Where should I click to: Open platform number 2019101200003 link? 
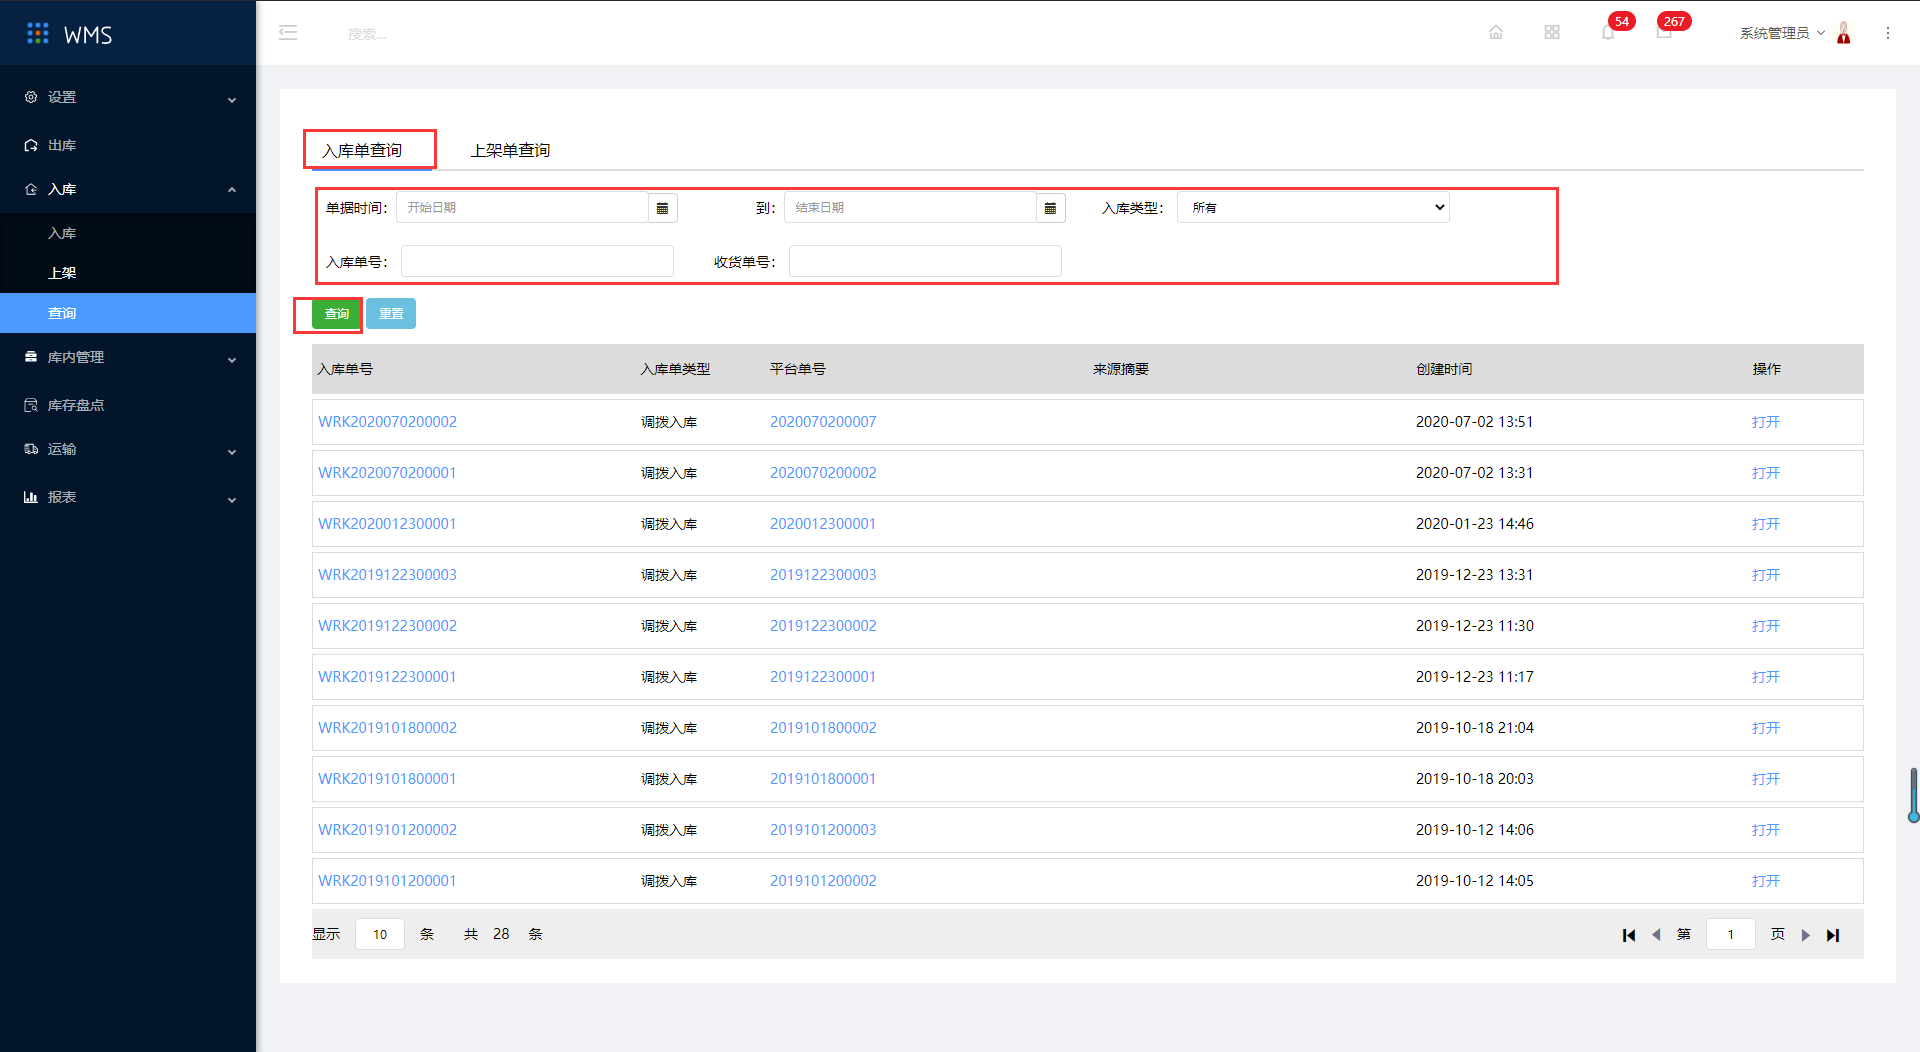(823, 830)
